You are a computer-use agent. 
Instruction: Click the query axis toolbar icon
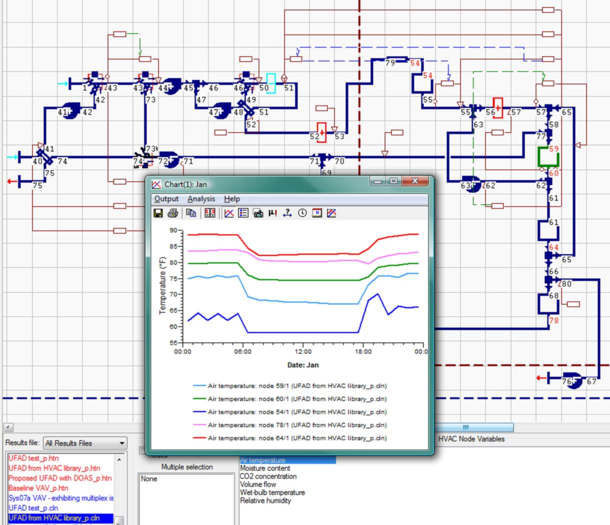[287, 213]
